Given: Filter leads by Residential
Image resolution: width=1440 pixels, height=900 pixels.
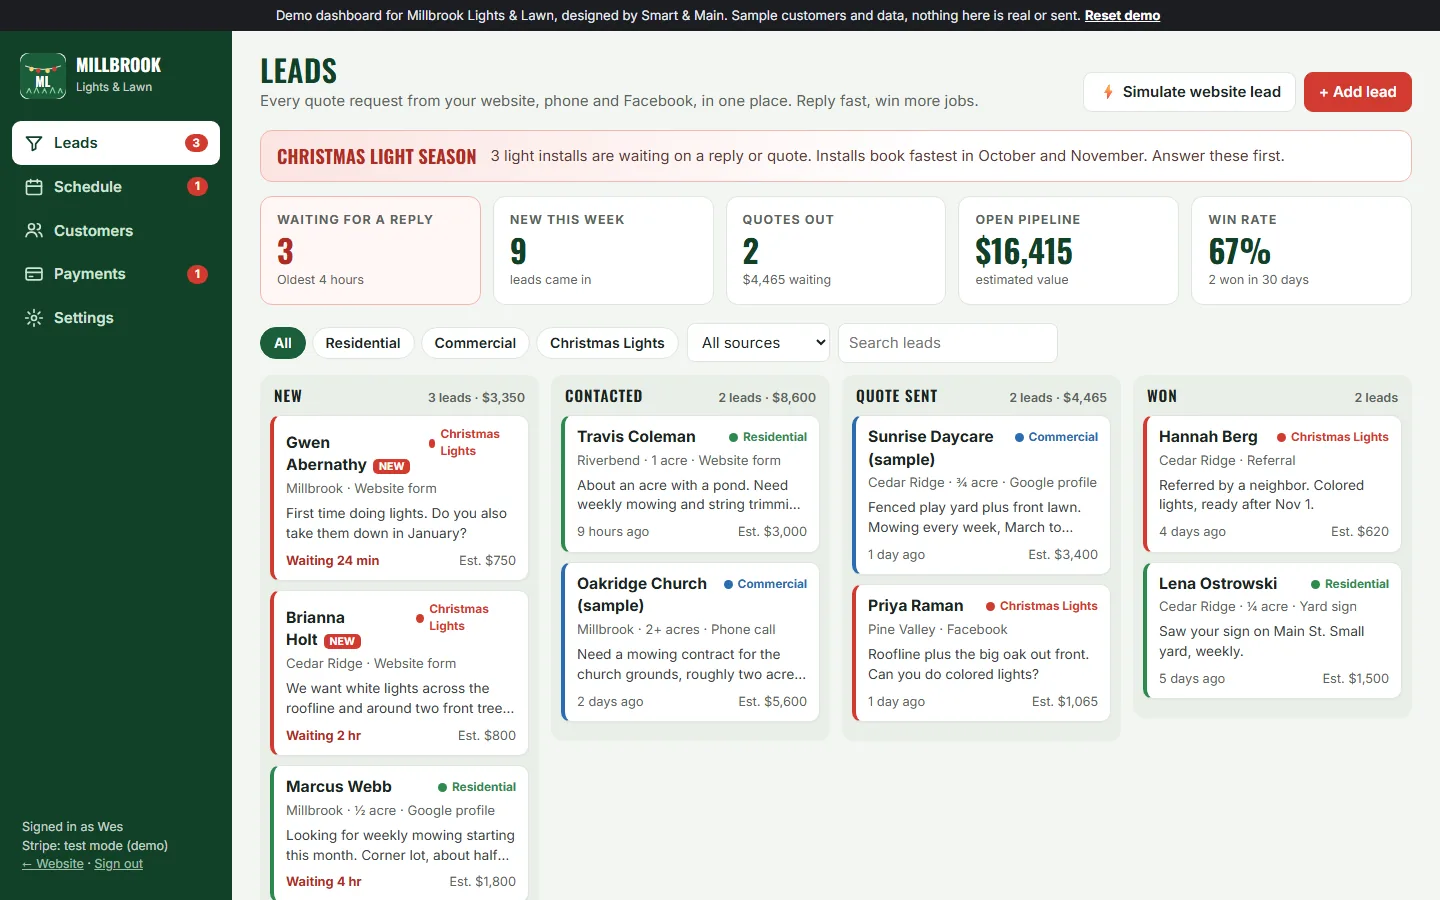Looking at the screenshot, I should 363,343.
